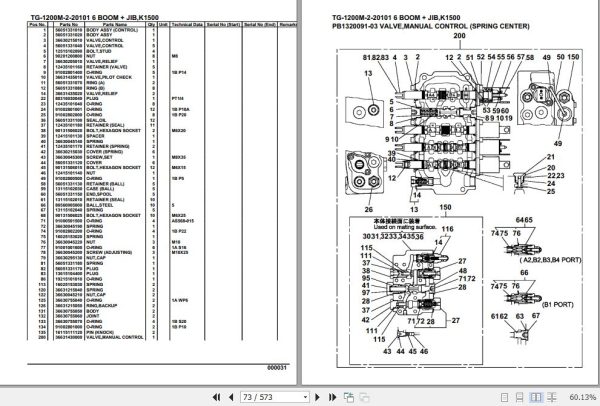Click the 'Parts Name' column header
This screenshot has height=406, width=600.
[114, 24]
